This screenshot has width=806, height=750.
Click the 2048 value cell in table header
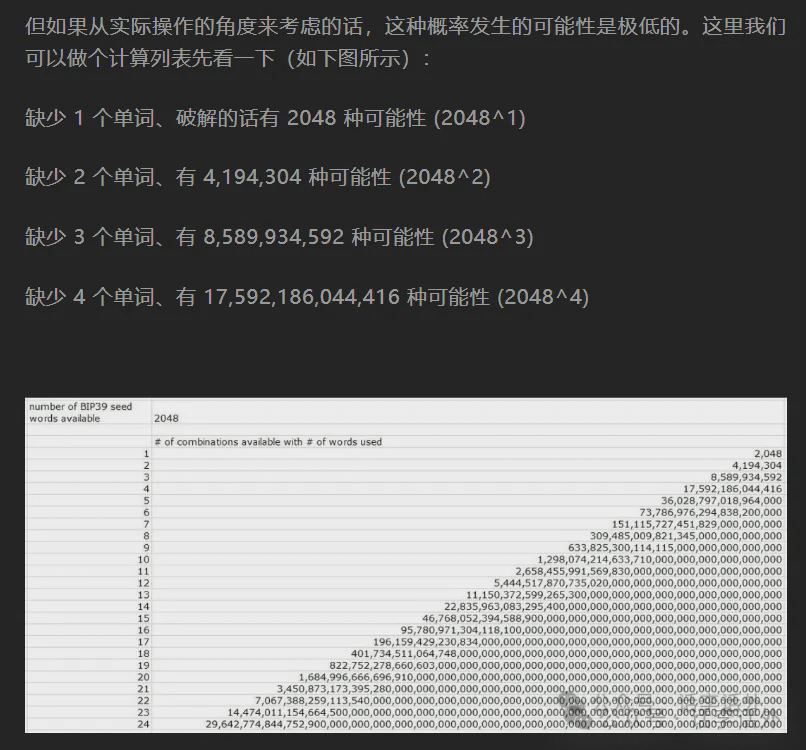tap(166, 419)
